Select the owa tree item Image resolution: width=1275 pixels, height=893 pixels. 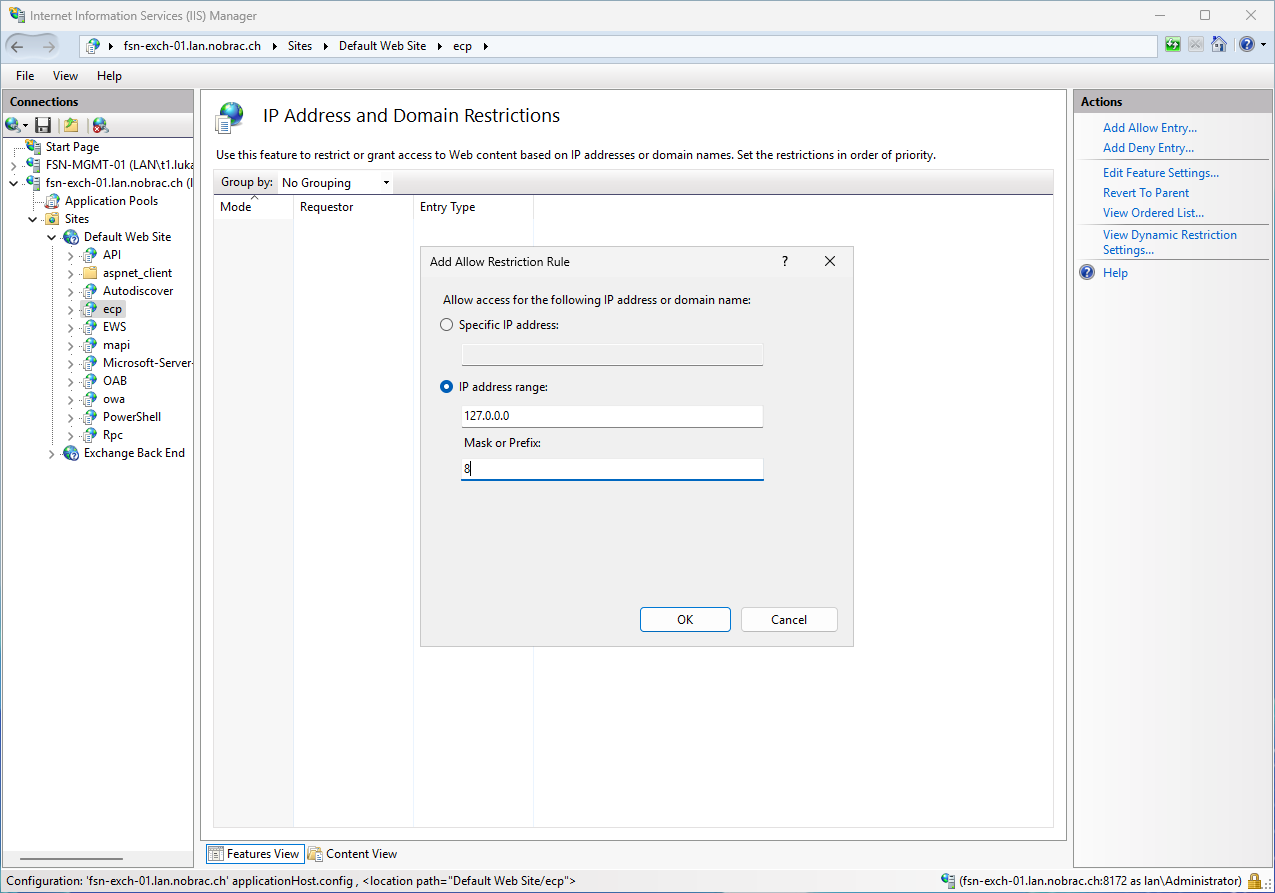pos(113,399)
